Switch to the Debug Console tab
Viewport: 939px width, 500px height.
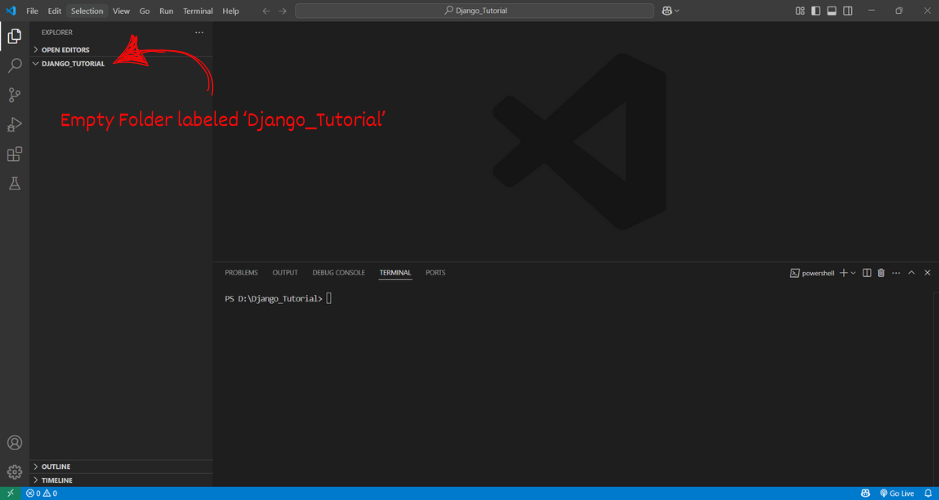pos(338,272)
